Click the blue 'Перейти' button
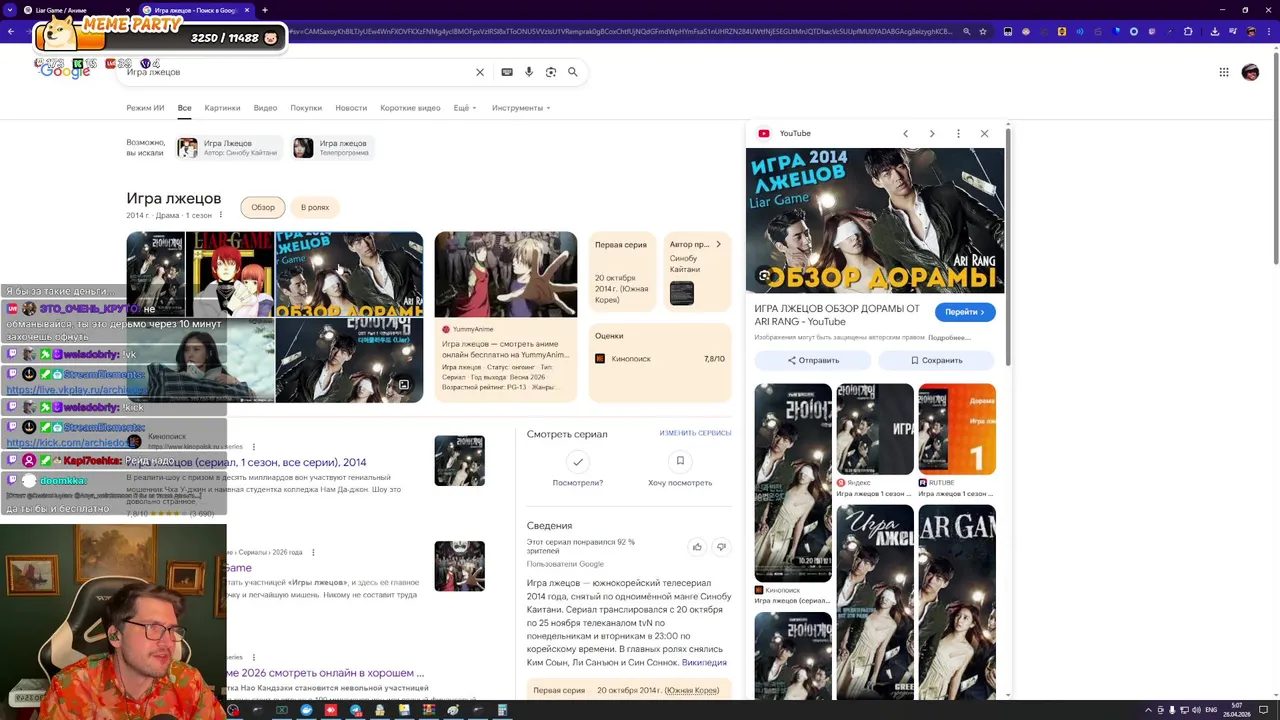 (x=965, y=312)
